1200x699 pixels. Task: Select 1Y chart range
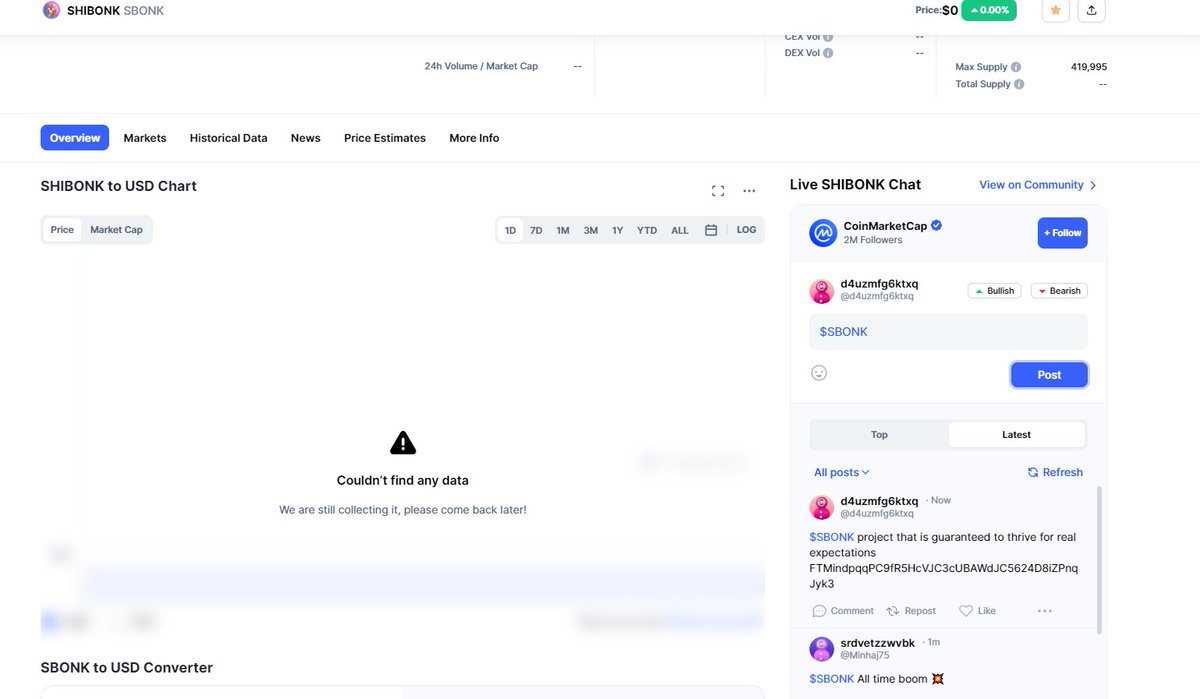click(x=618, y=230)
